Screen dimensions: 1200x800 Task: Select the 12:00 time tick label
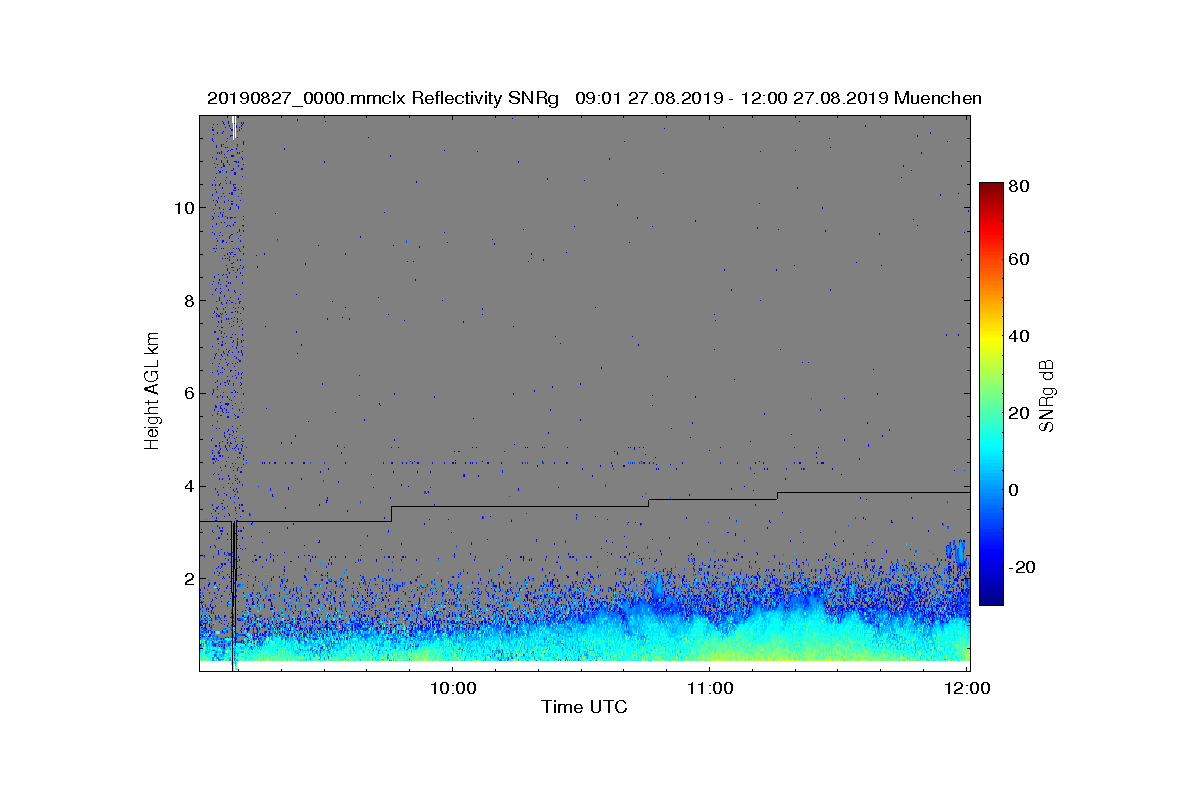pyautogui.click(x=968, y=688)
